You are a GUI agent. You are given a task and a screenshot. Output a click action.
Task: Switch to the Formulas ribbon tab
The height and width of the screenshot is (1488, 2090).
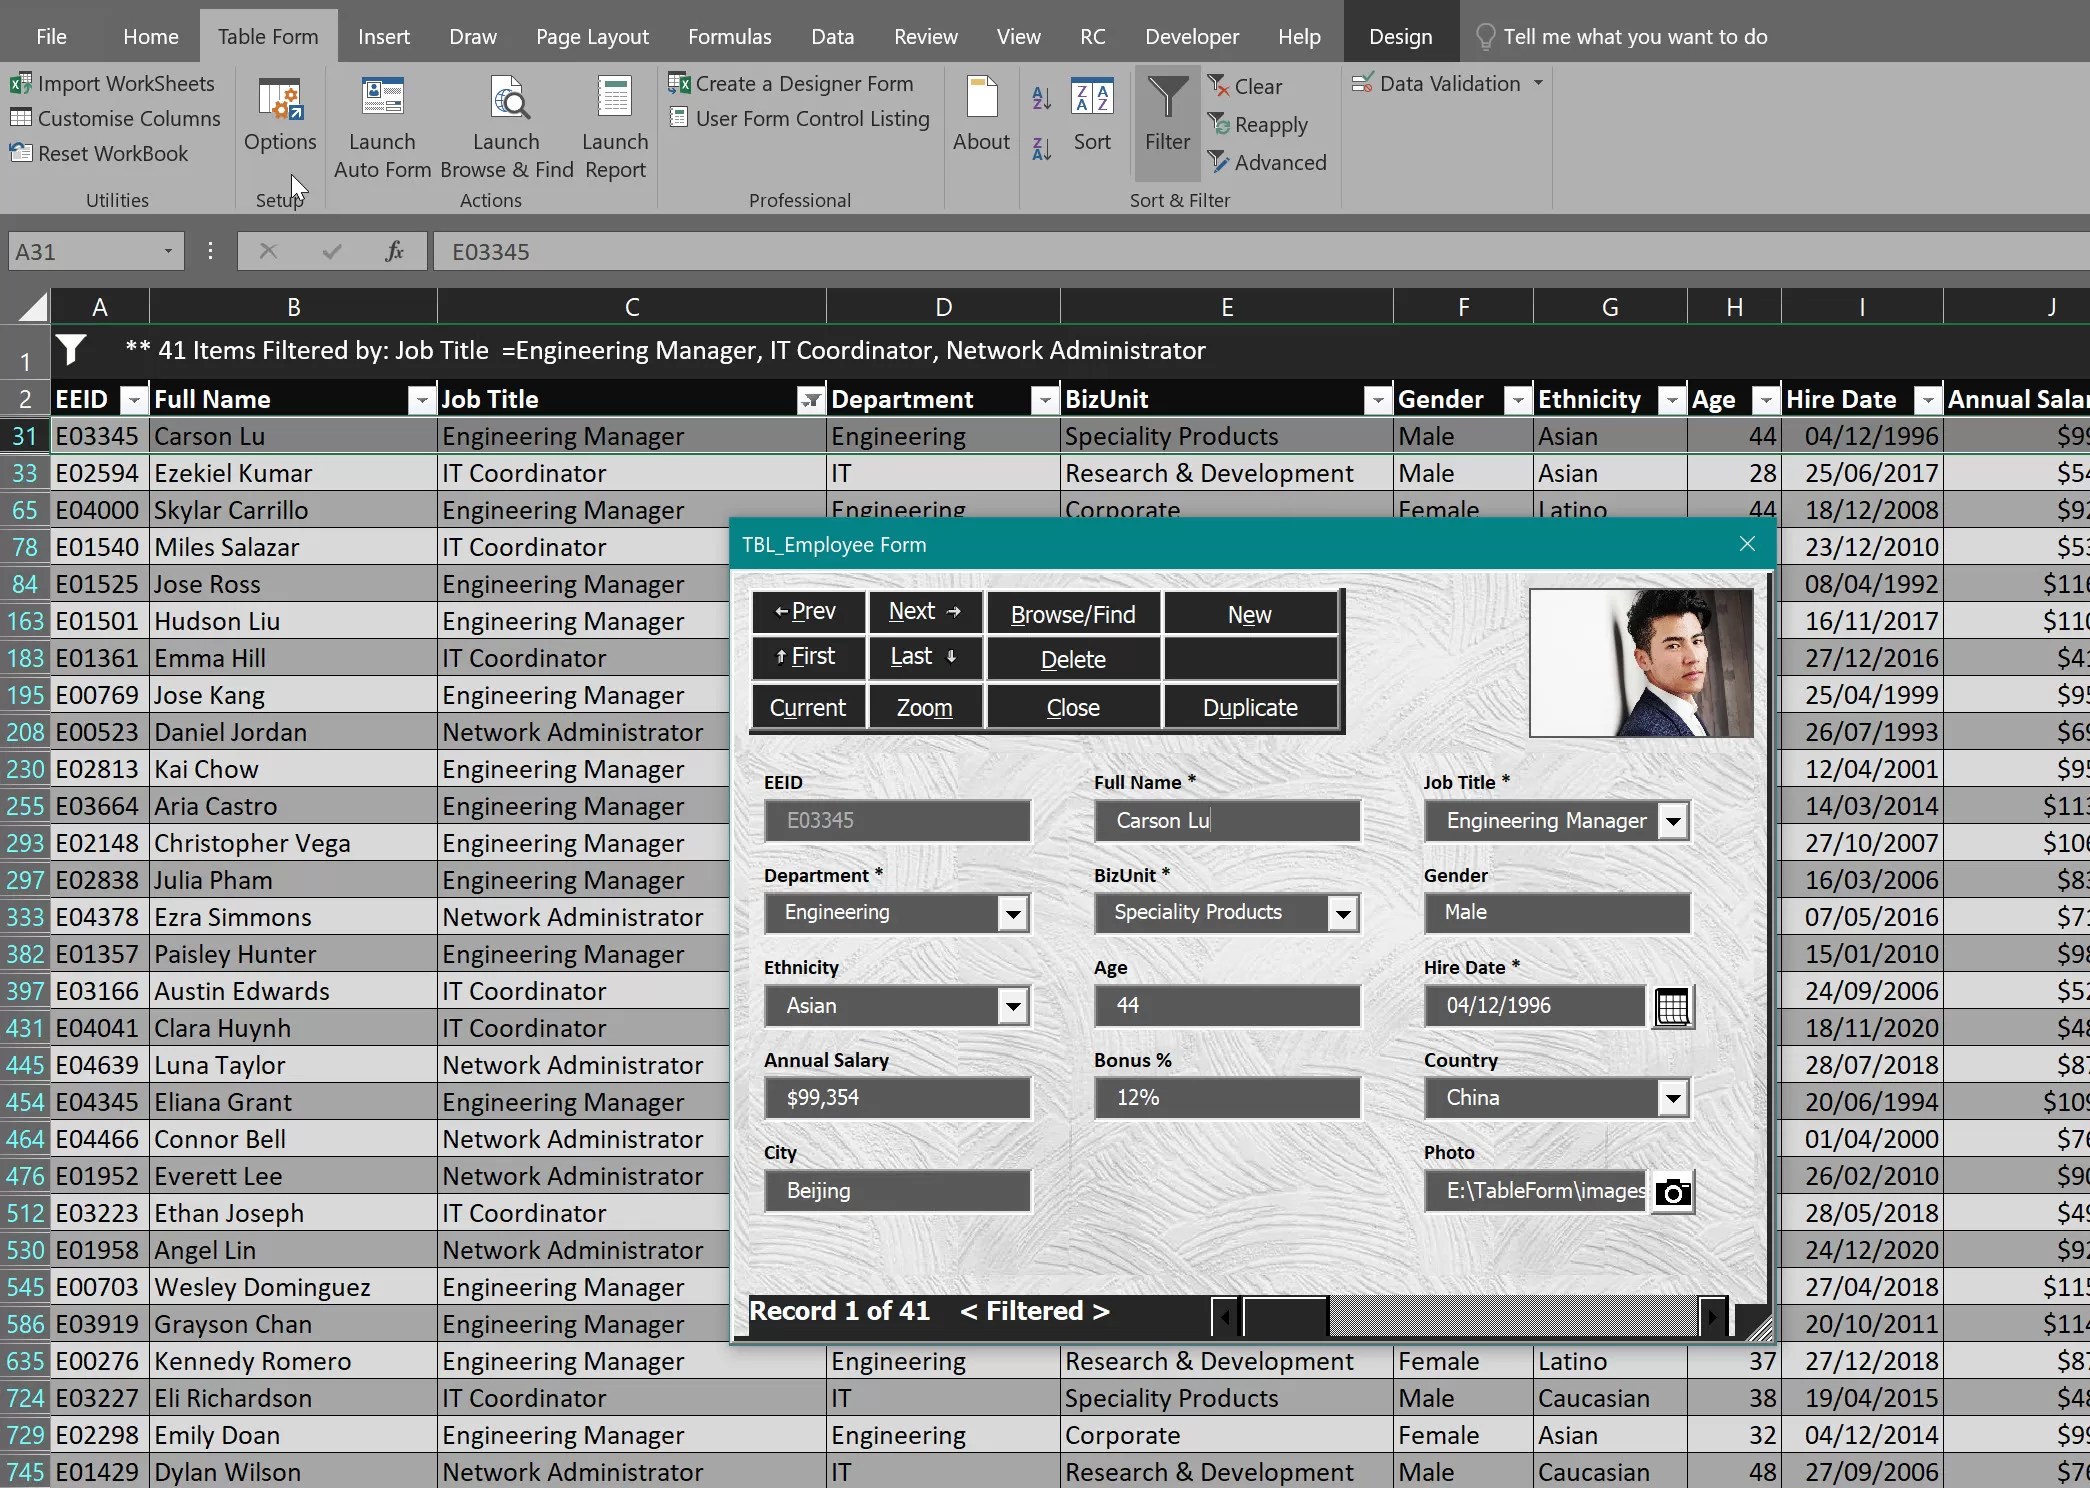(729, 37)
